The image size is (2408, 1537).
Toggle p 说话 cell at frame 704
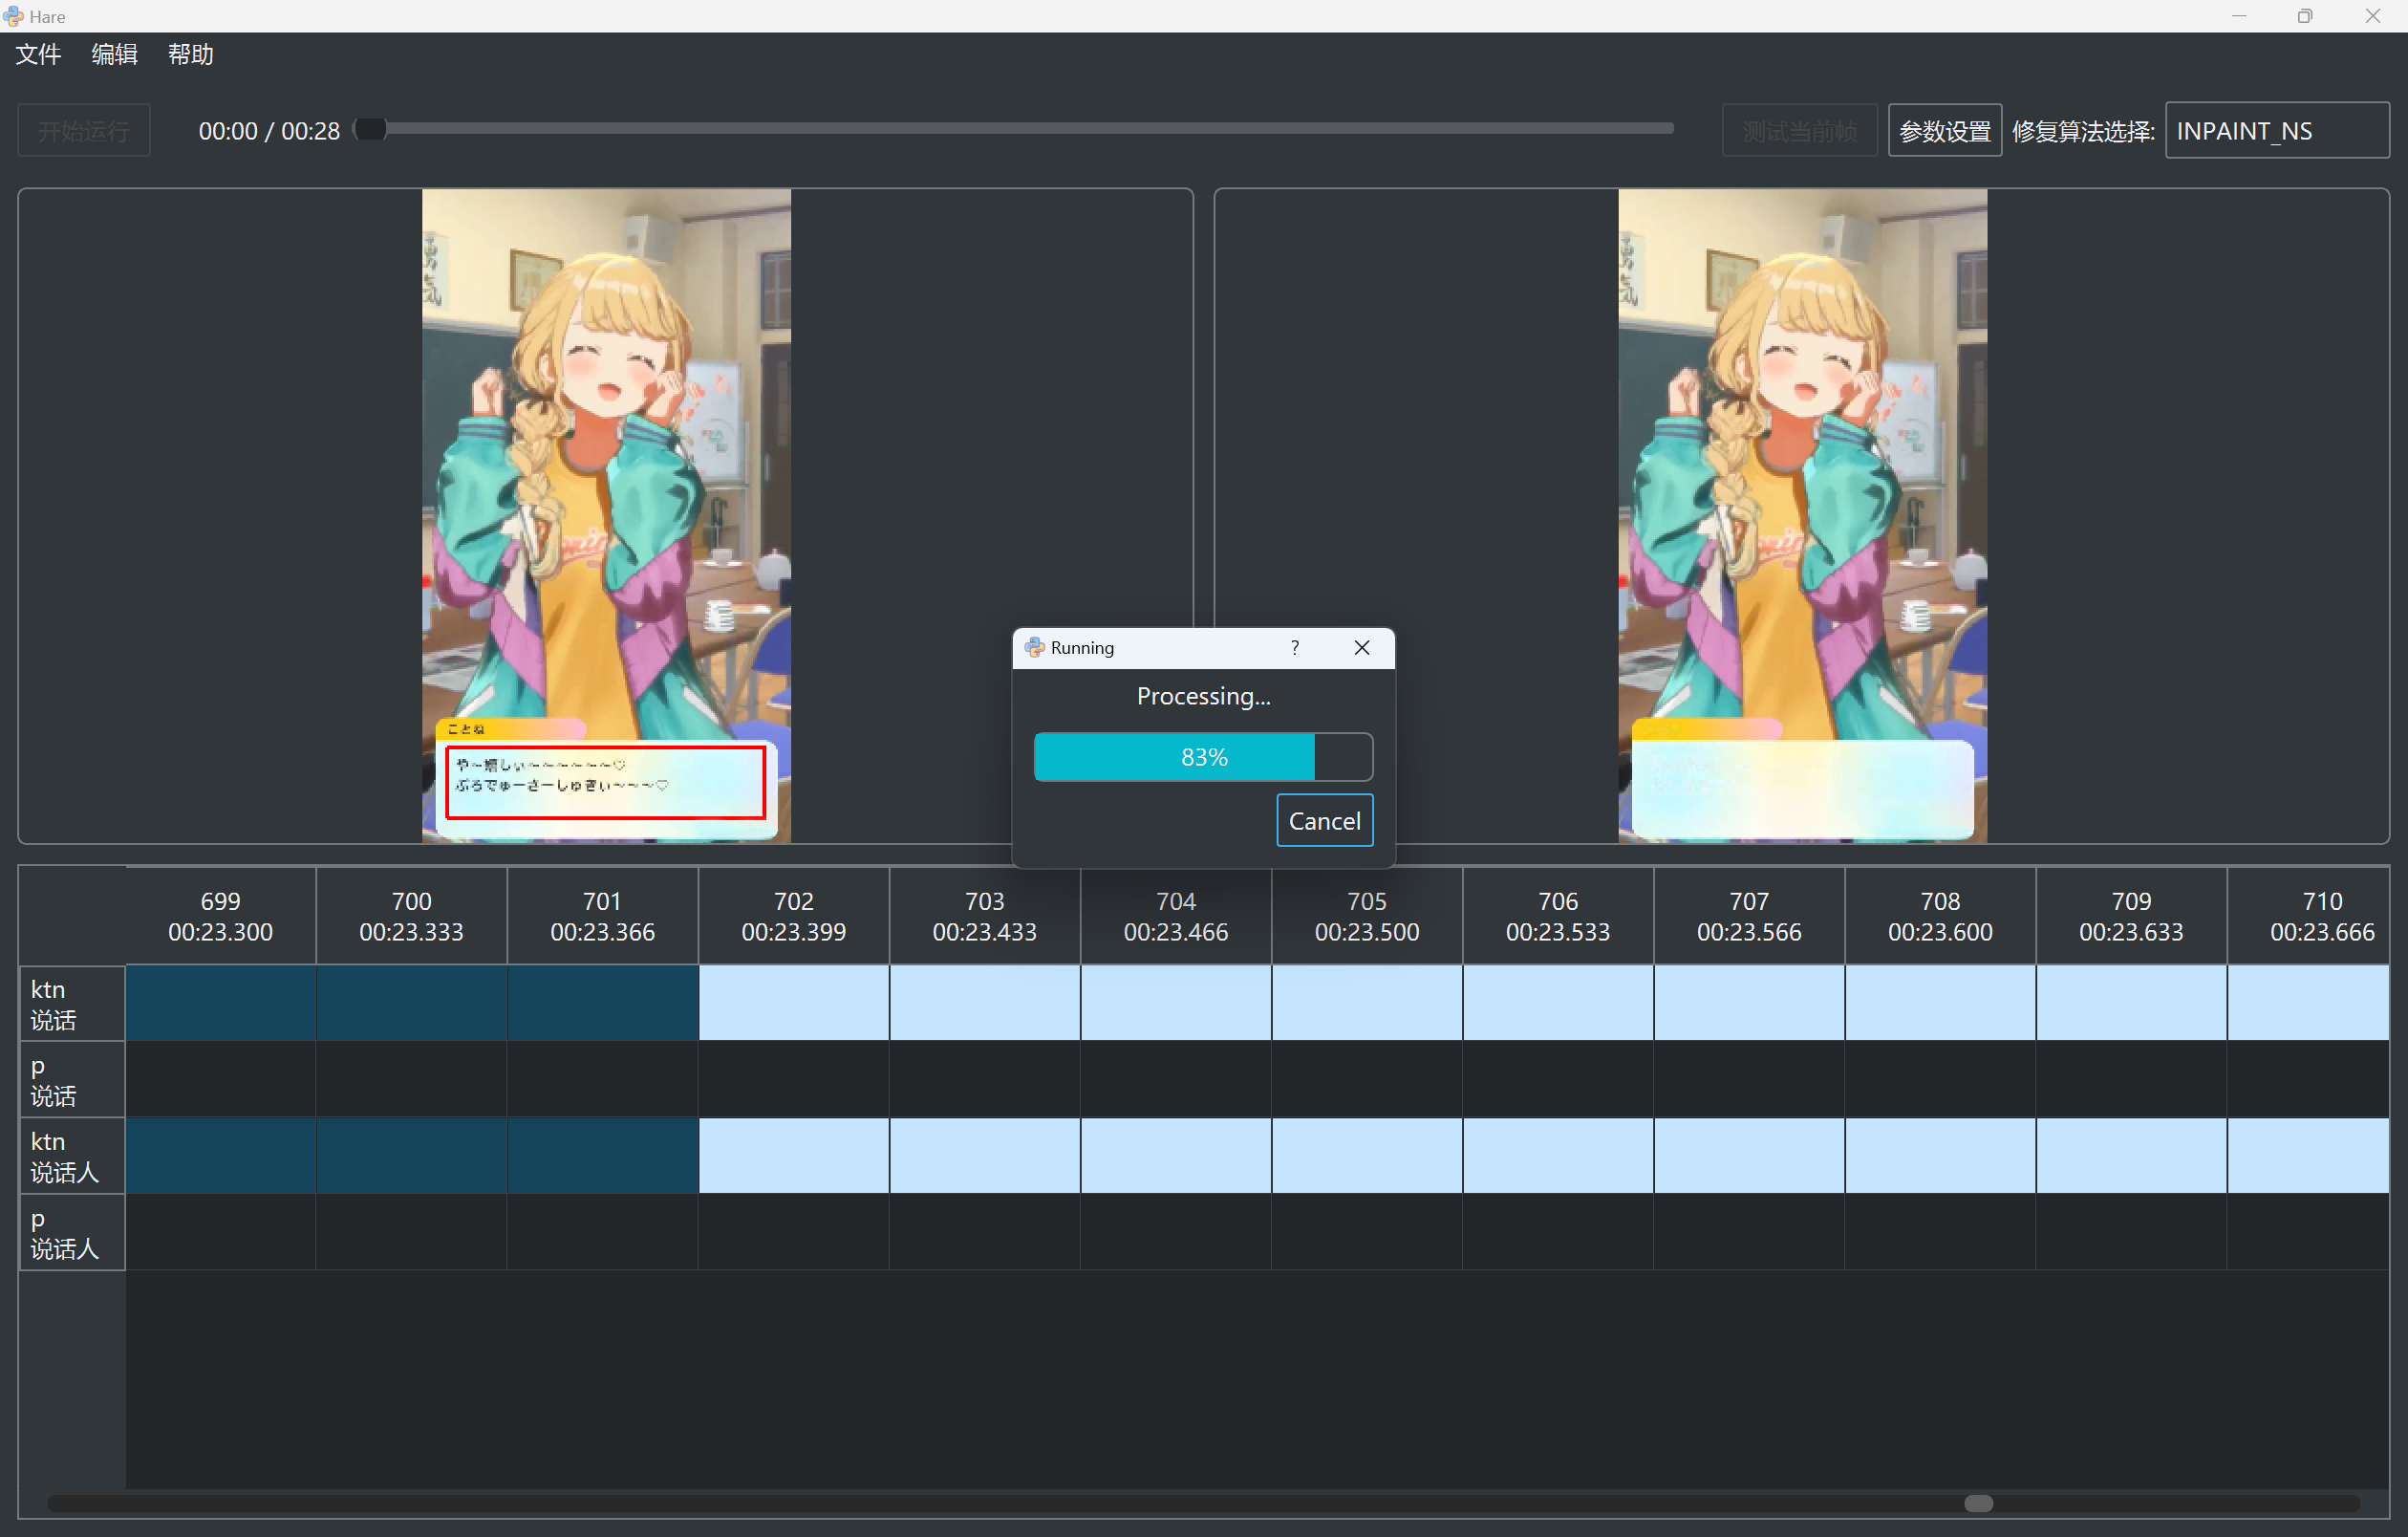coord(1175,1079)
